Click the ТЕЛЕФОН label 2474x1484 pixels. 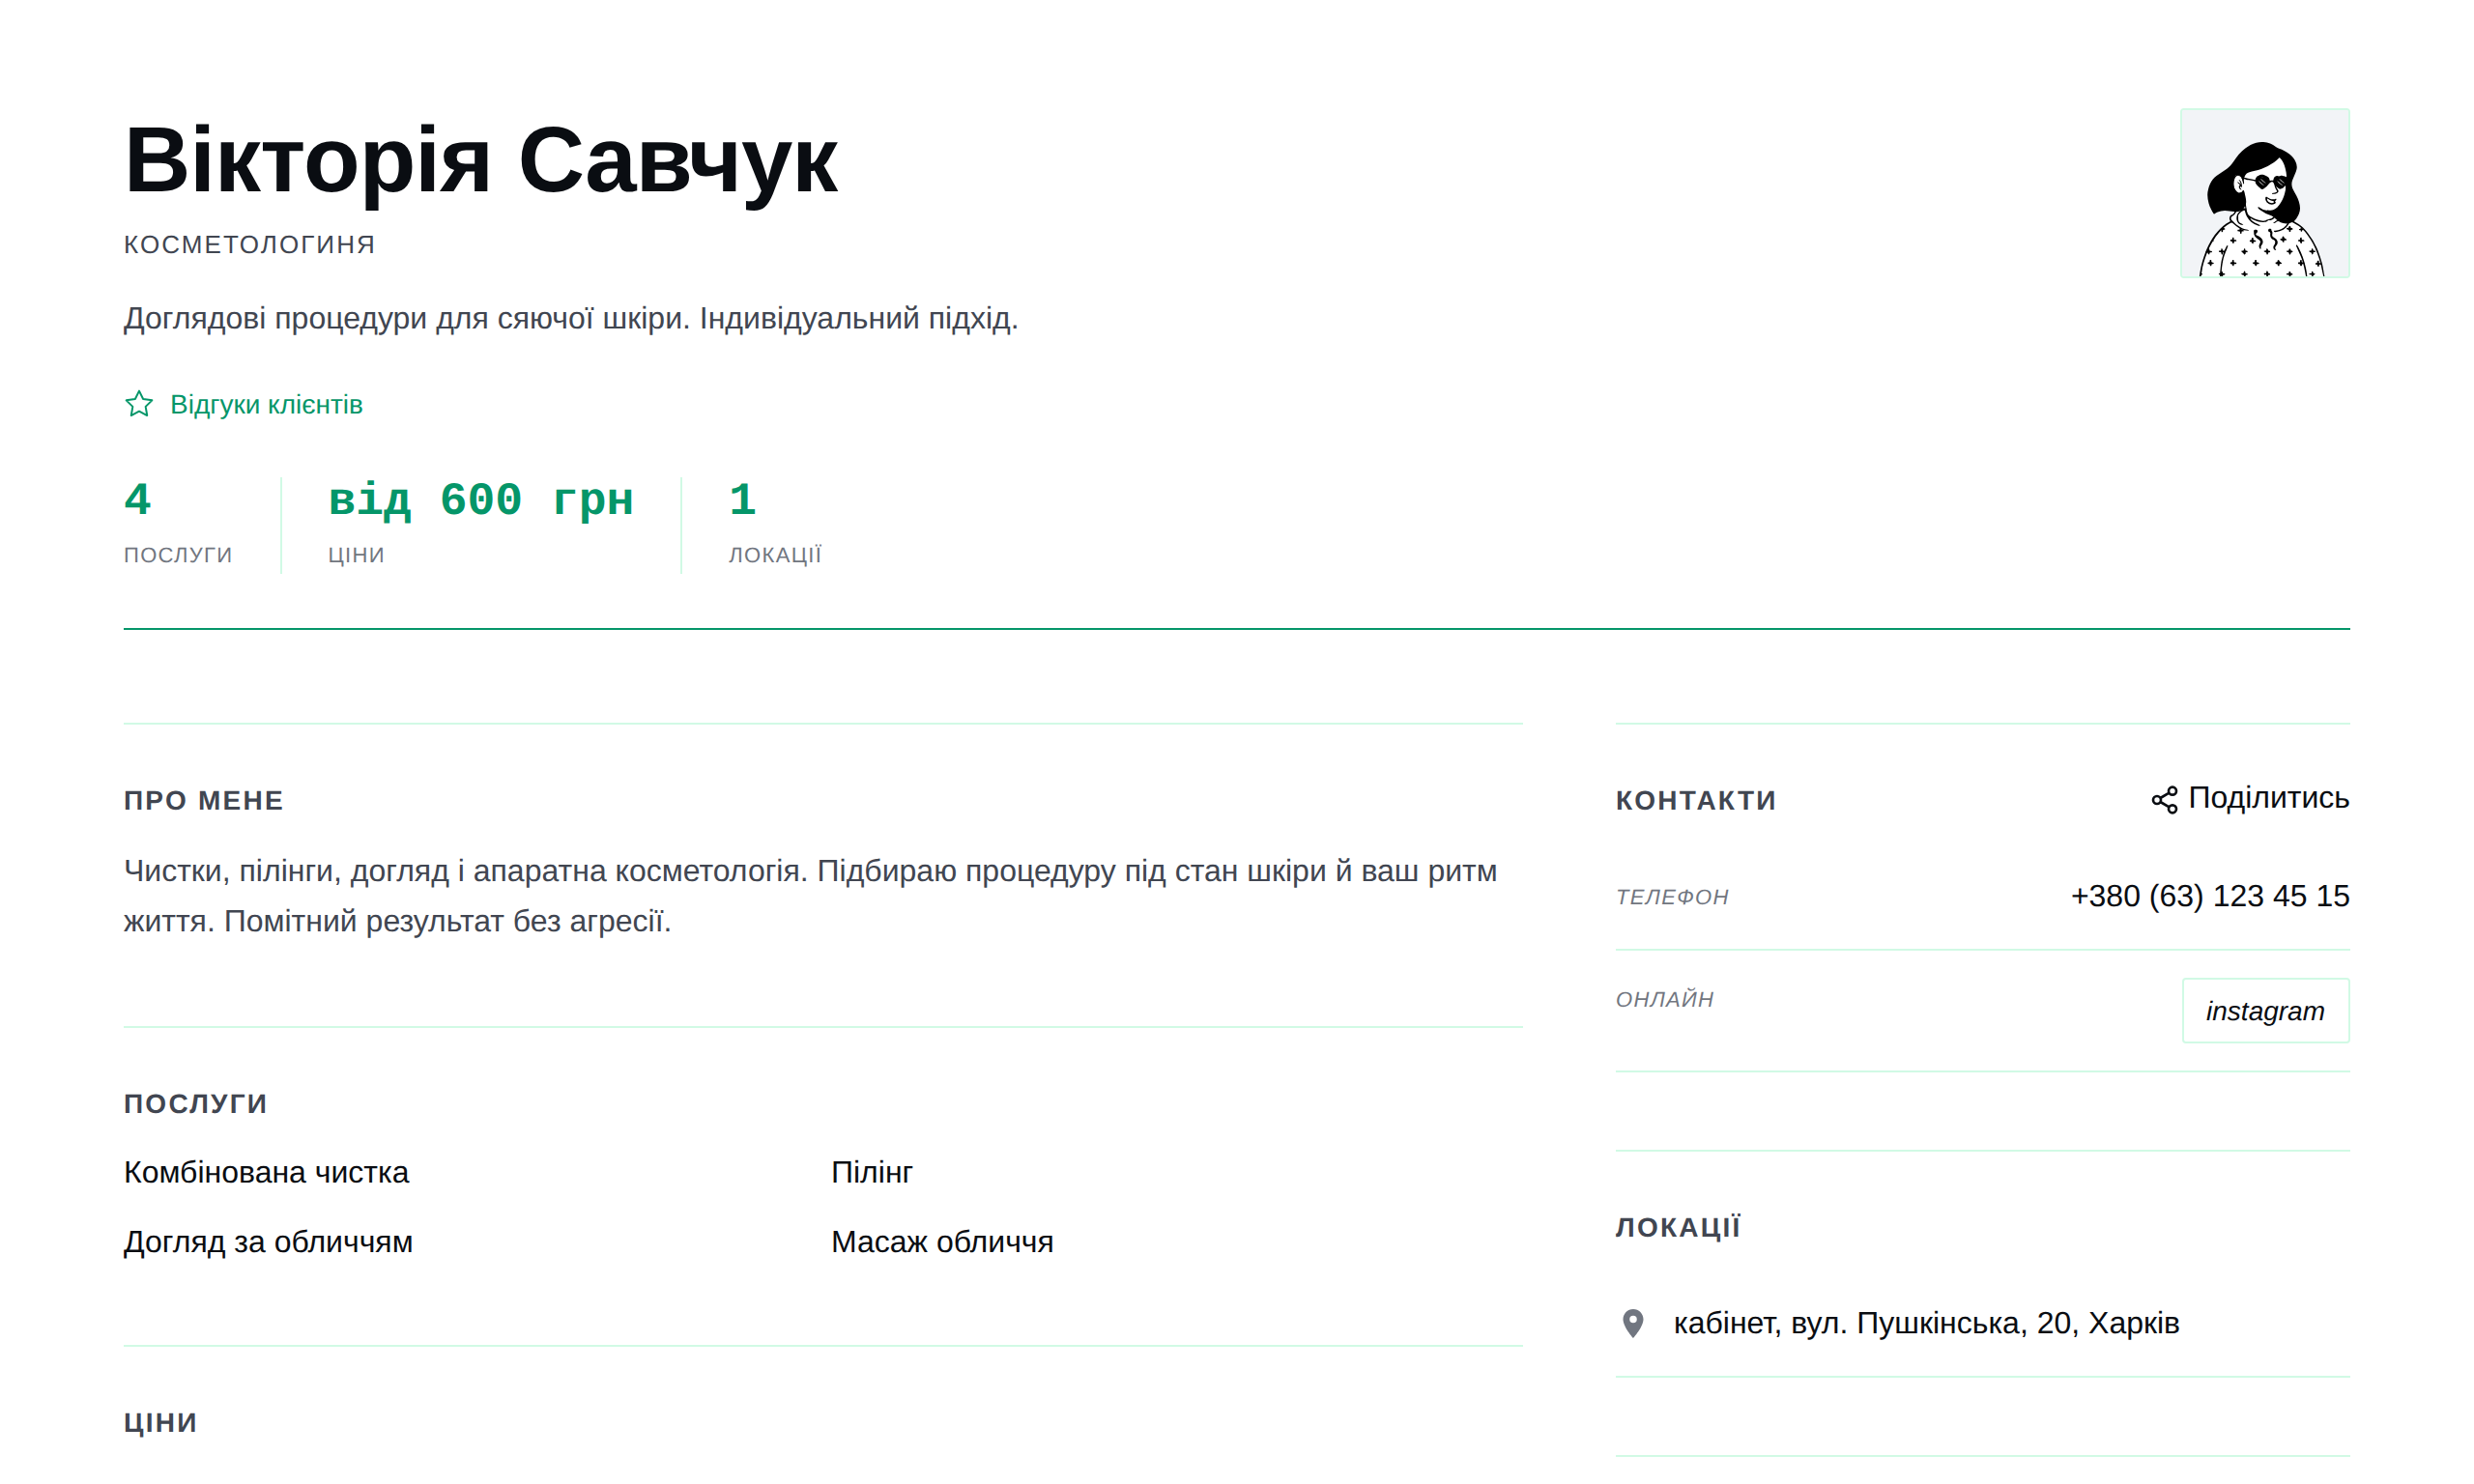[x=1672, y=897]
